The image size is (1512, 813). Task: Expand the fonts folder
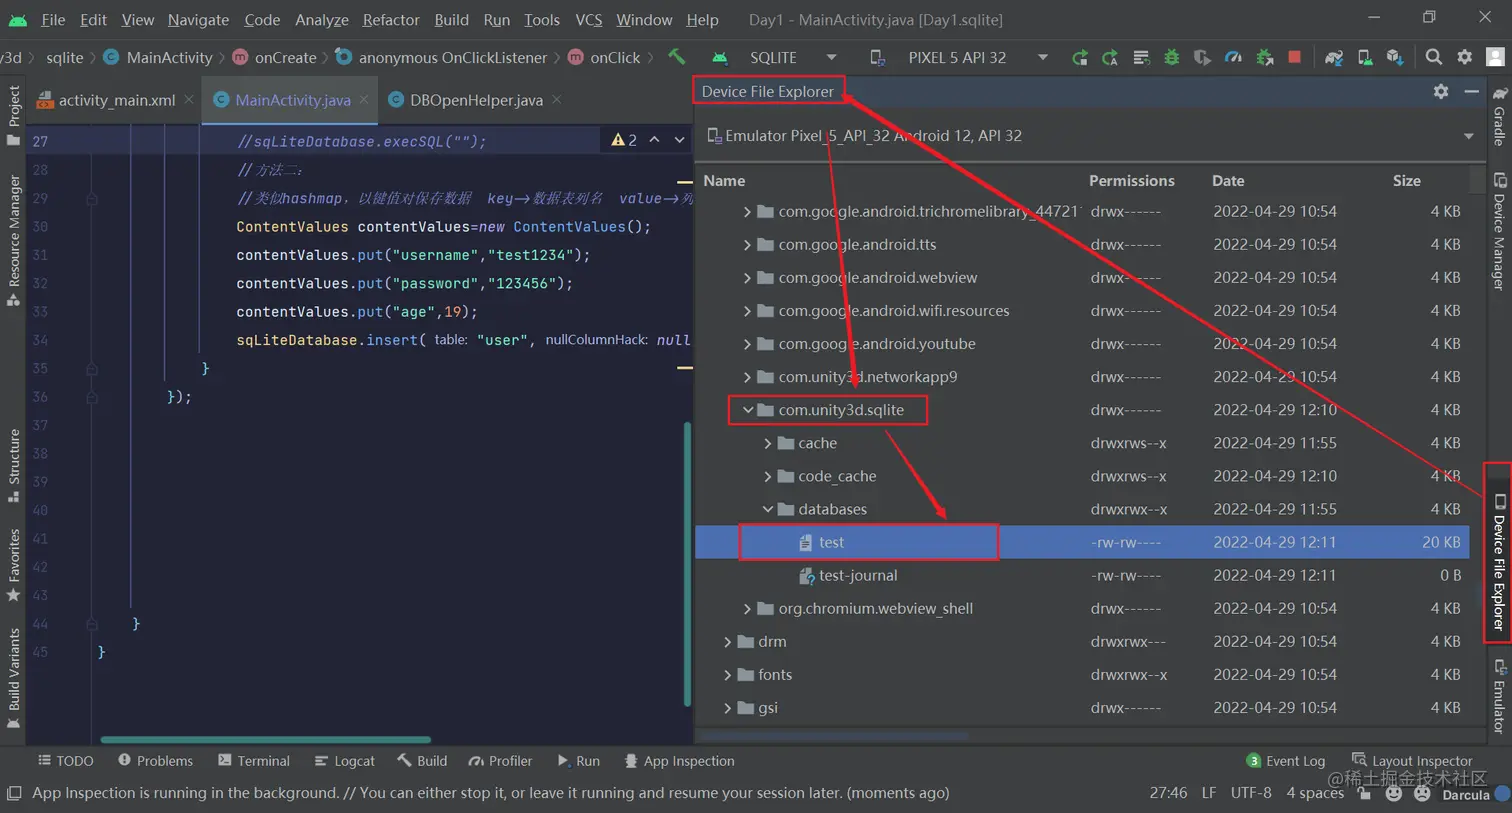coord(727,674)
